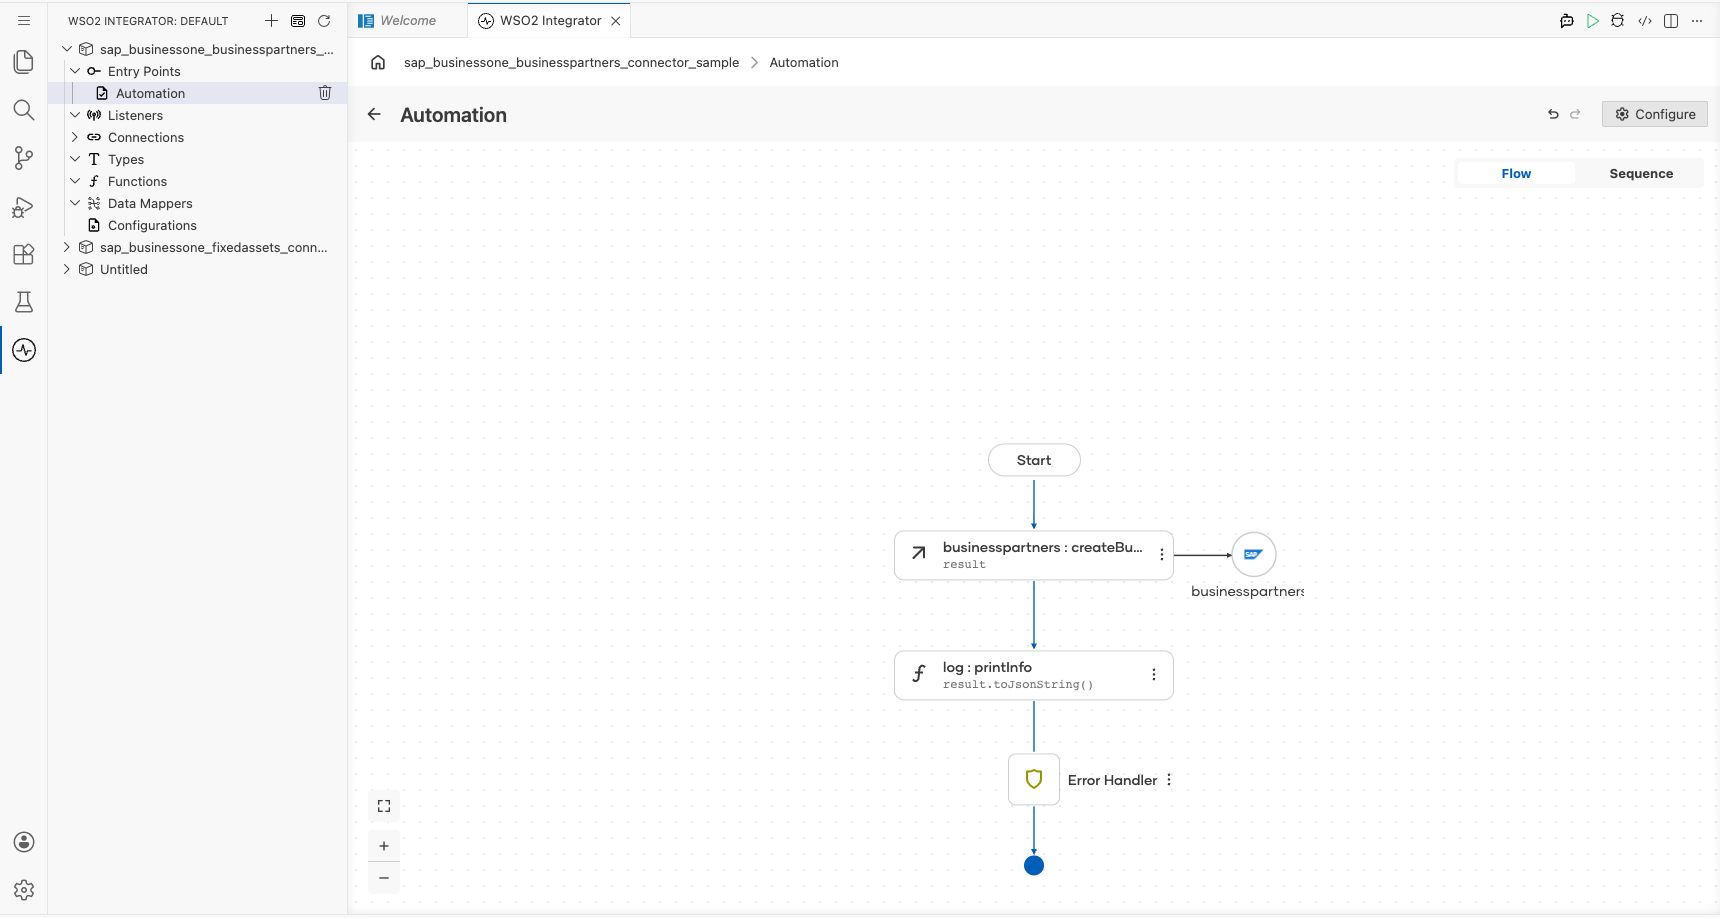Open the Extensions view
1720x918 pixels.
(x=24, y=254)
